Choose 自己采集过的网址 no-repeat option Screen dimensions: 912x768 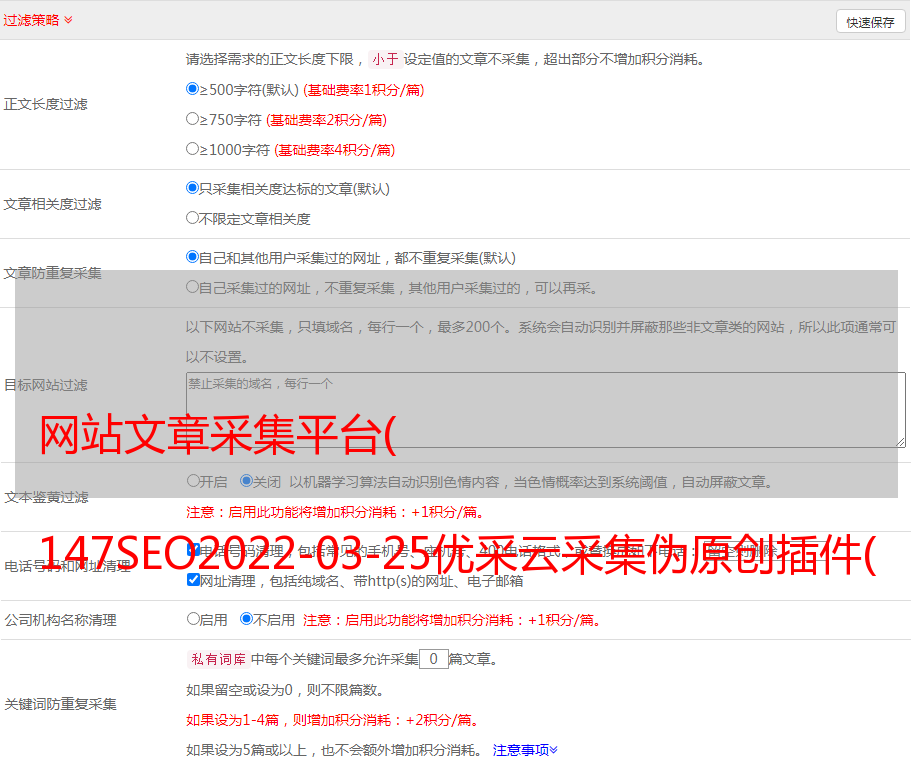point(193,287)
